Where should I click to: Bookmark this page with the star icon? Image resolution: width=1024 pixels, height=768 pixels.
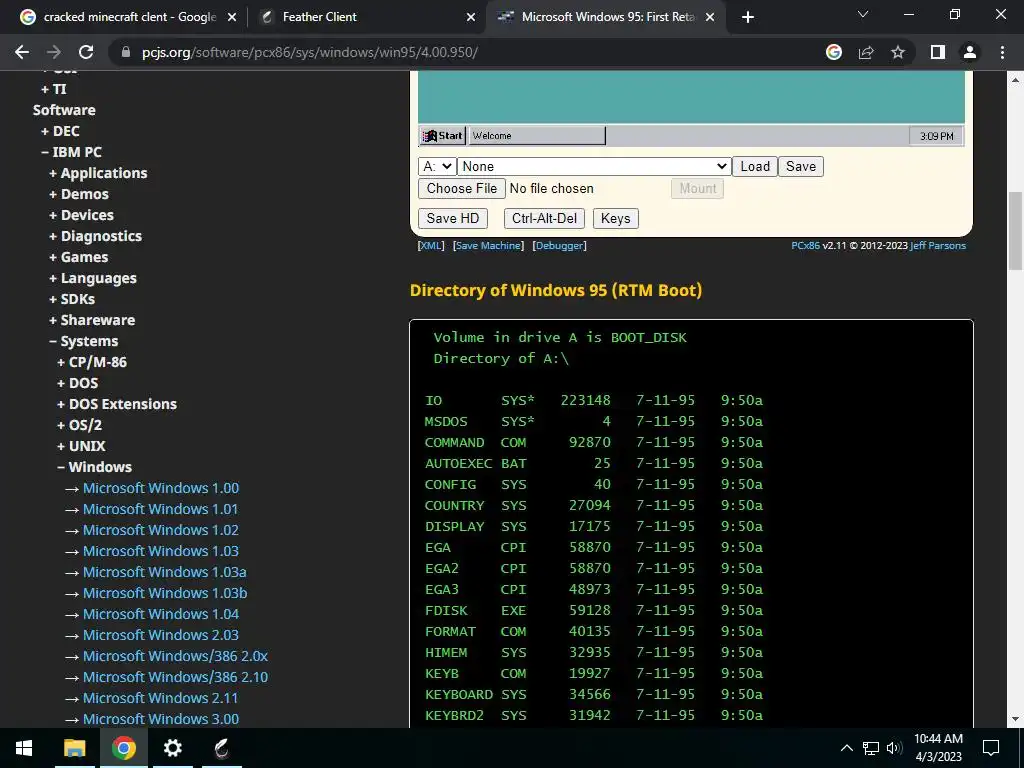[x=898, y=52]
